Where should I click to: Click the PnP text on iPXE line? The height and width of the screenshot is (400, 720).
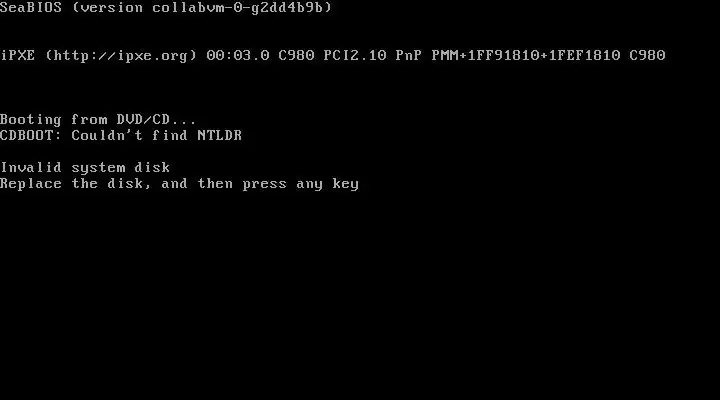(409, 56)
